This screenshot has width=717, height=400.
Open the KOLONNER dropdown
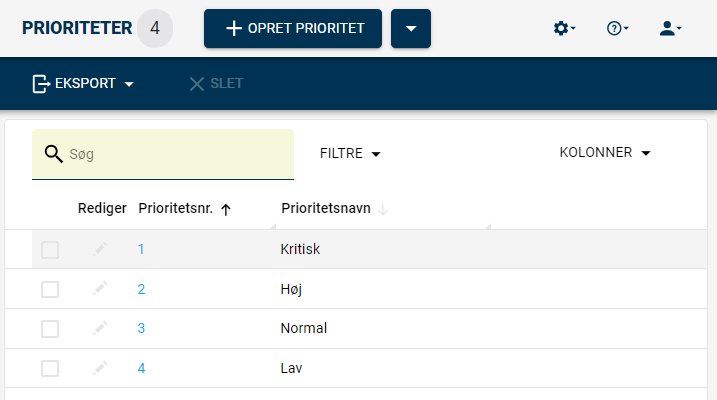(x=605, y=152)
